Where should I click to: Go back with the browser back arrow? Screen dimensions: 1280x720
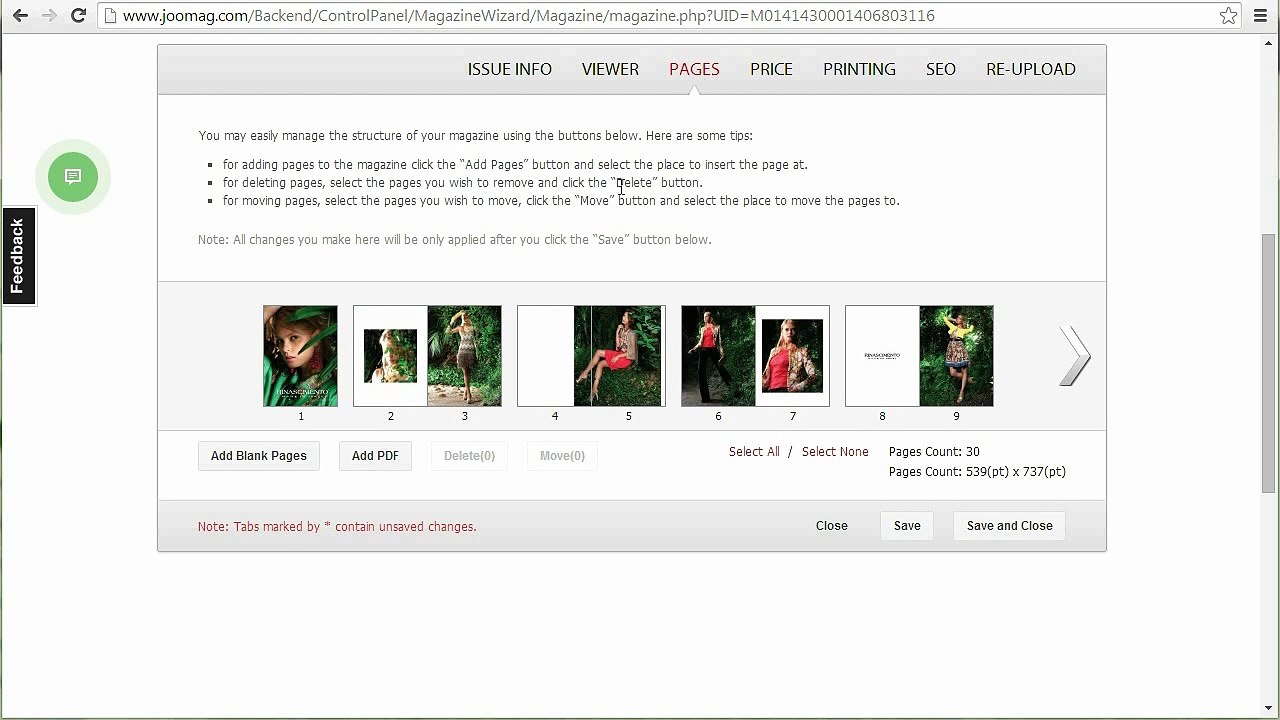pos(20,16)
